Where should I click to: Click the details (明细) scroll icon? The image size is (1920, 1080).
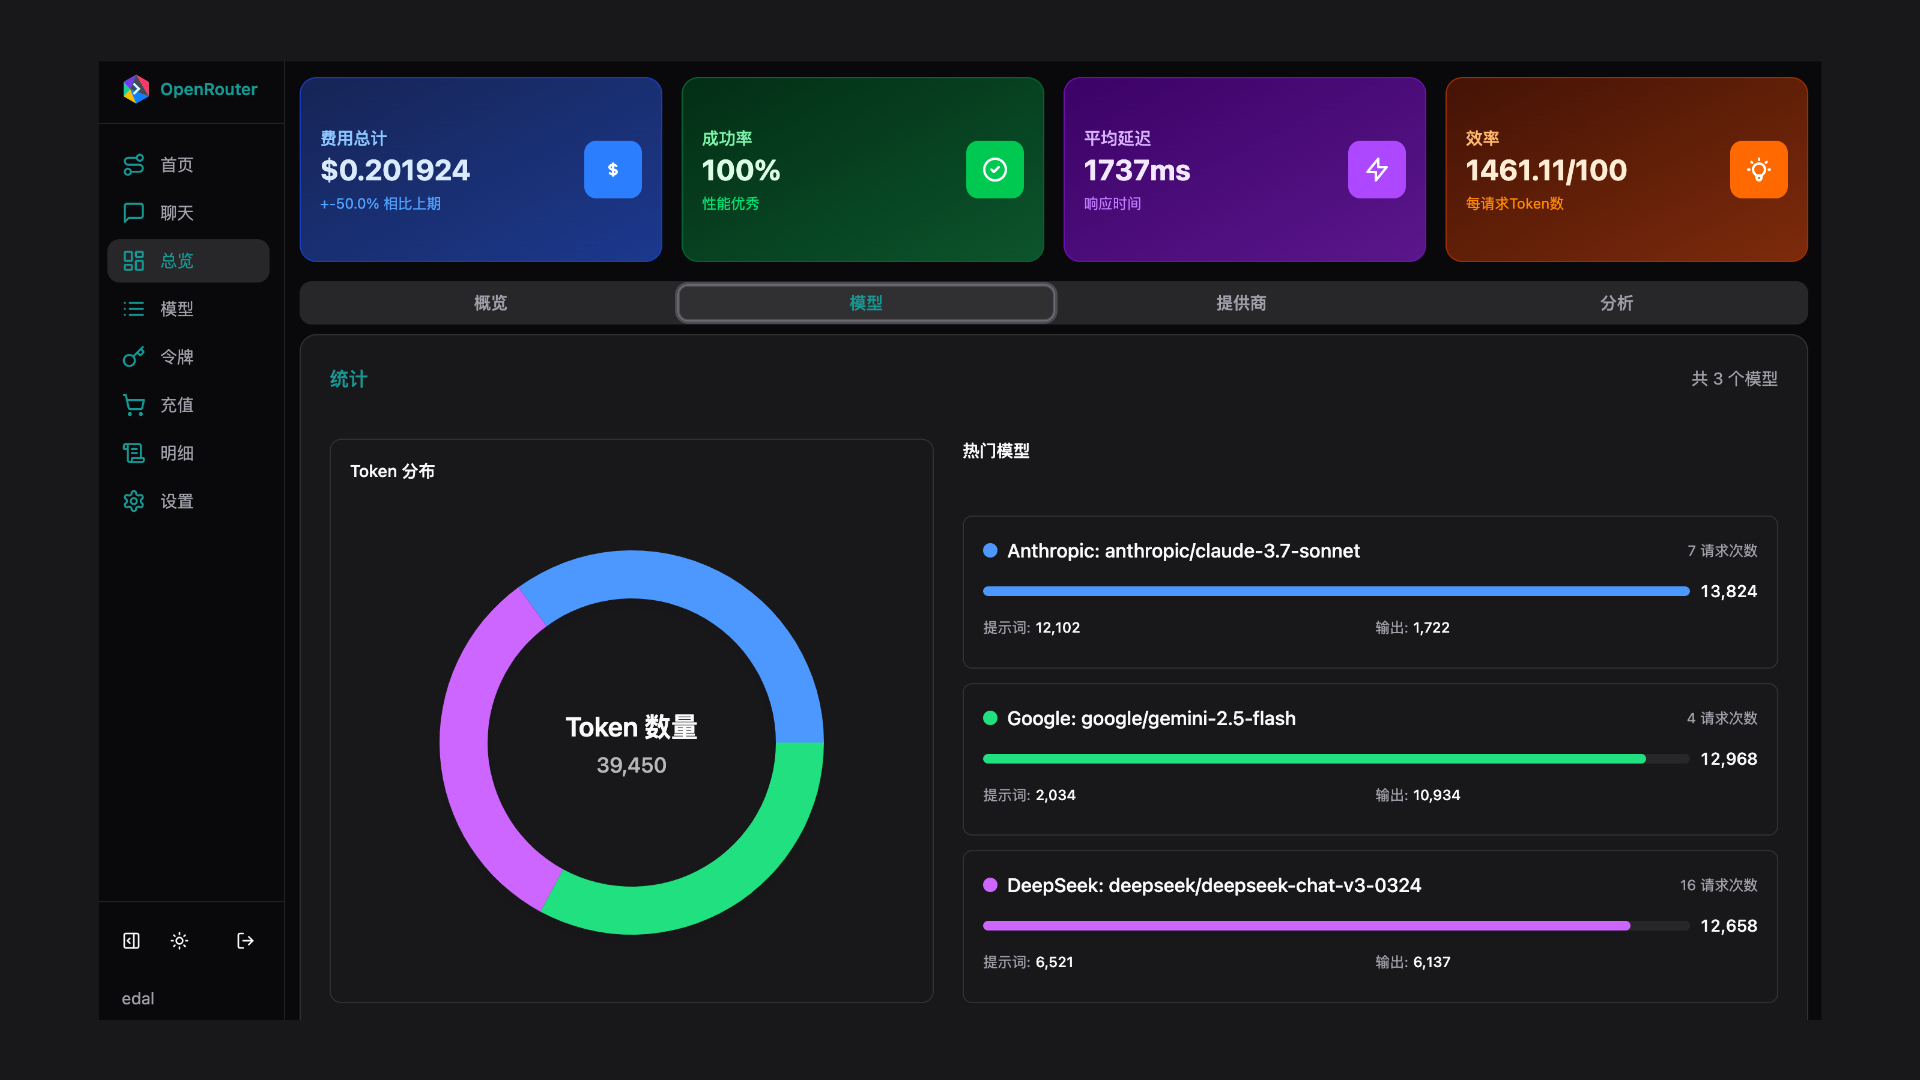[x=134, y=453]
